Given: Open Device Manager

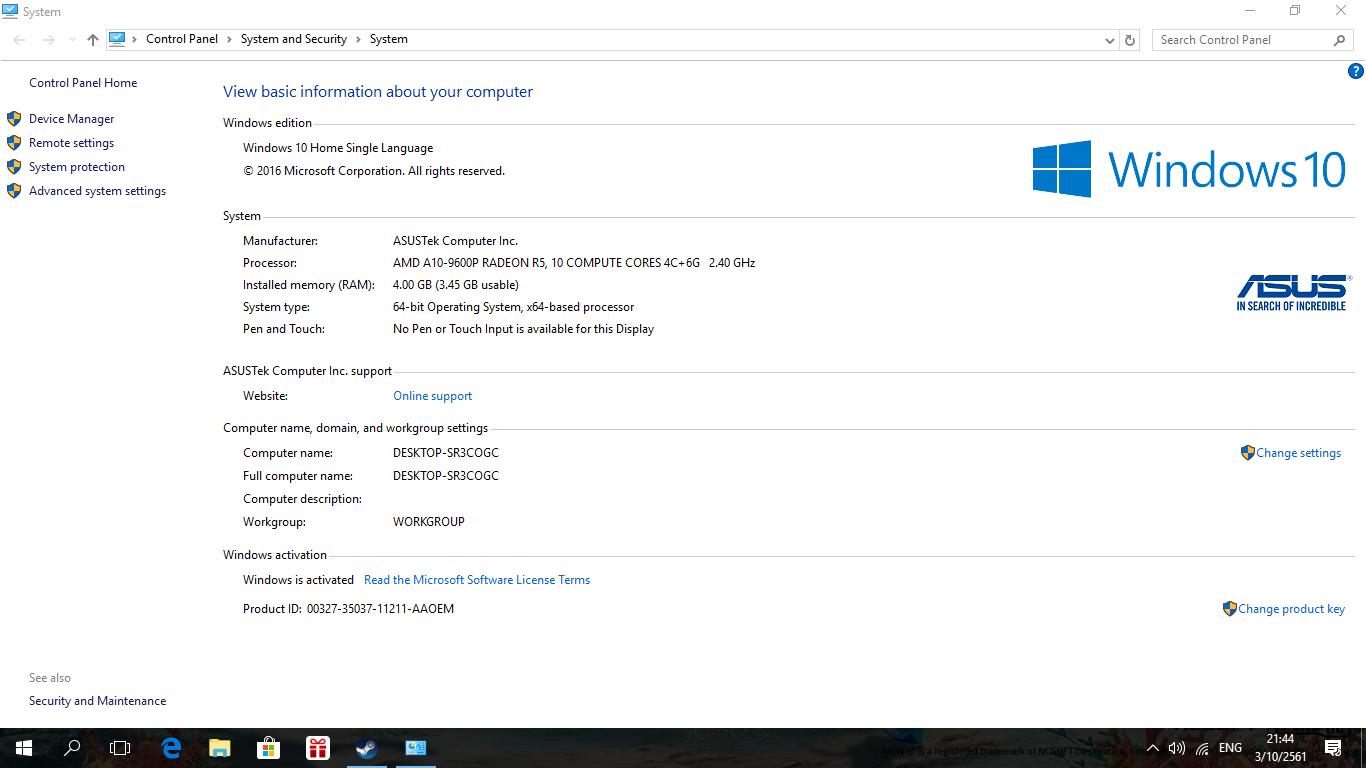Looking at the screenshot, I should [x=72, y=119].
